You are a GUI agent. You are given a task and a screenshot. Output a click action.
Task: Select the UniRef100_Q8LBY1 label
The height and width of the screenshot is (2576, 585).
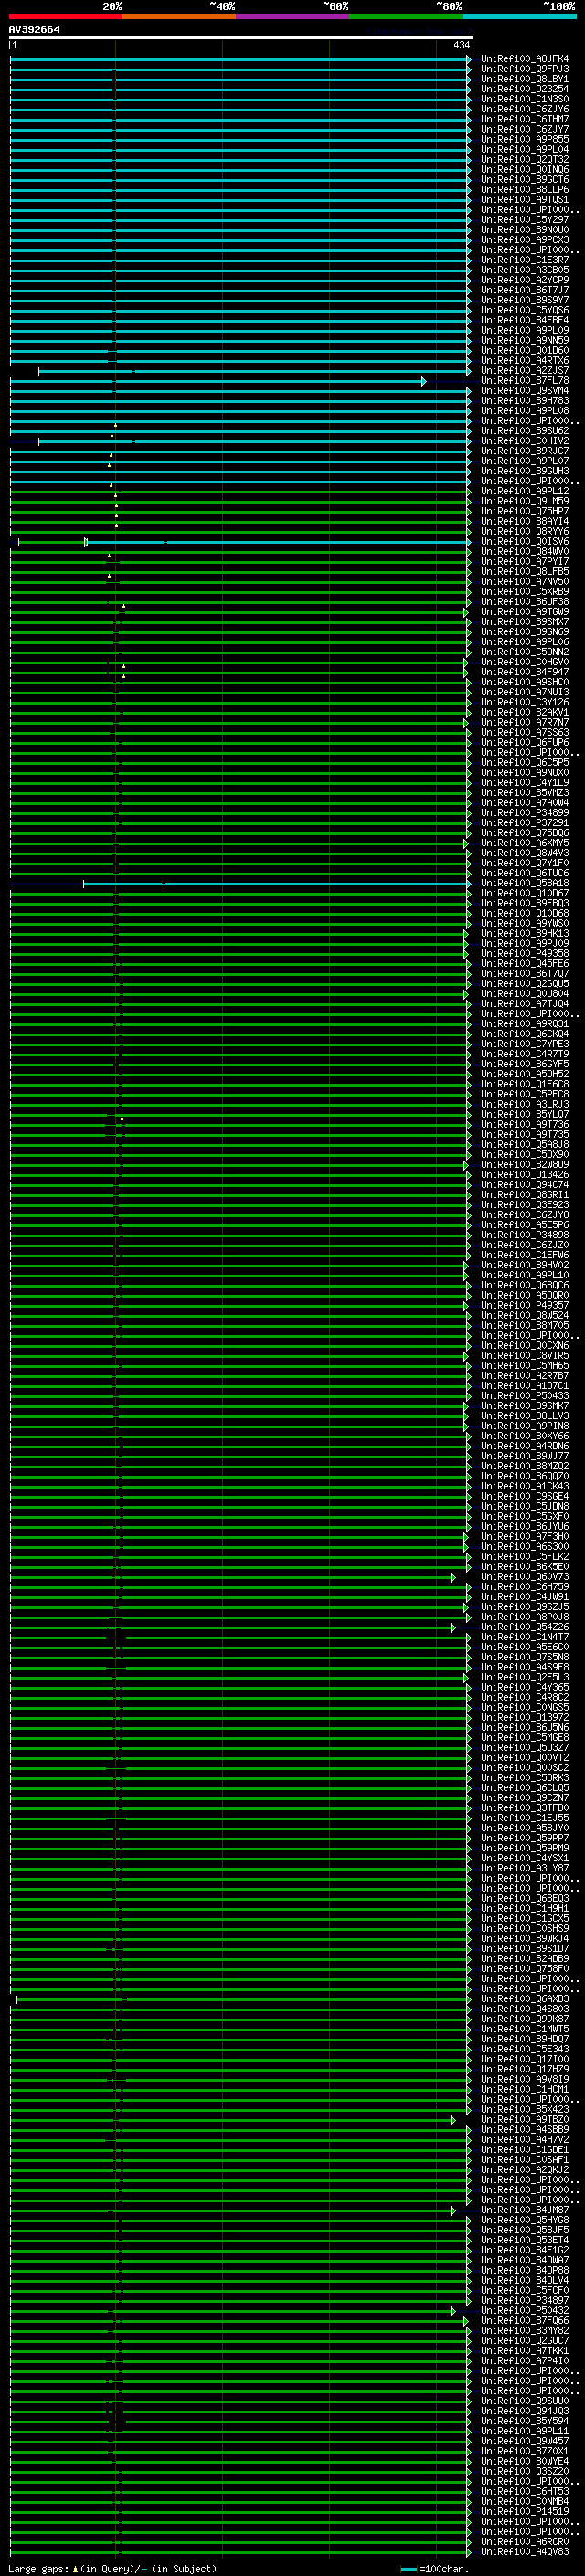pyautogui.click(x=525, y=79)
